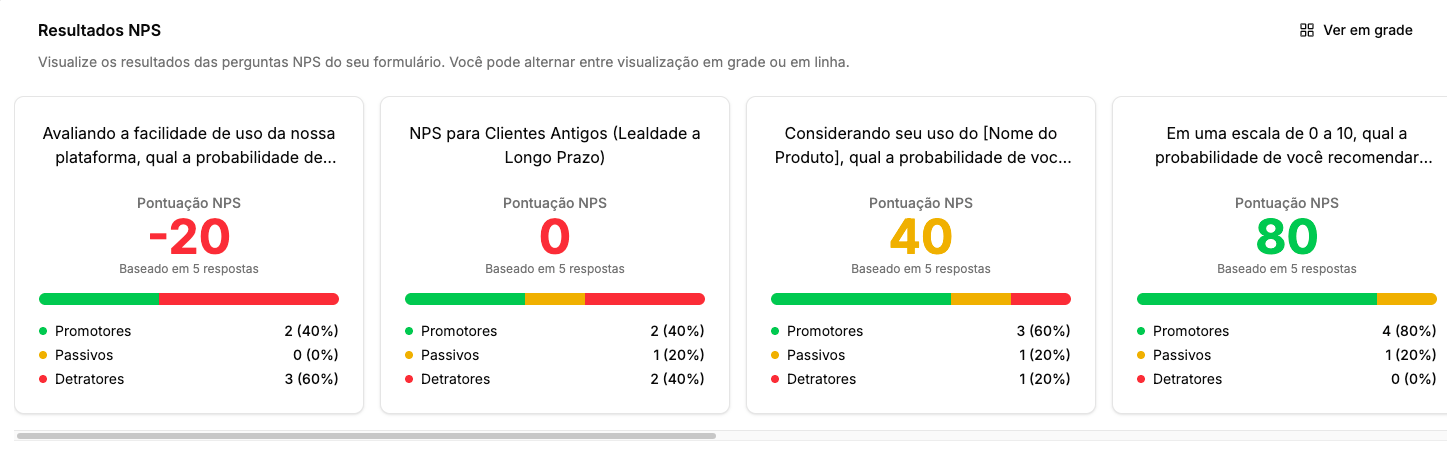The image size is (1450, 450).
Task: Click the red Detratores dot in the -20 card
Action: pos(43,379)
